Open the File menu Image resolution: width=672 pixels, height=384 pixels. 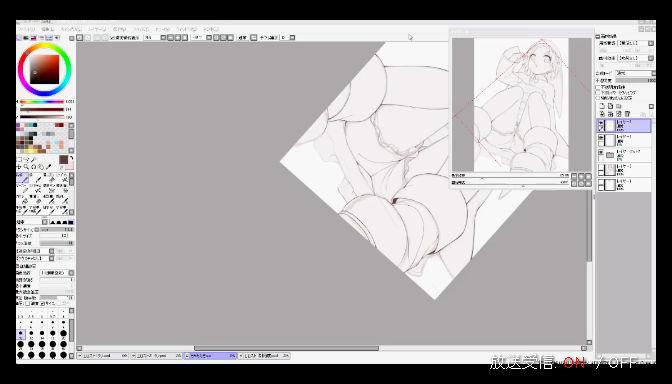pos(26,29)
